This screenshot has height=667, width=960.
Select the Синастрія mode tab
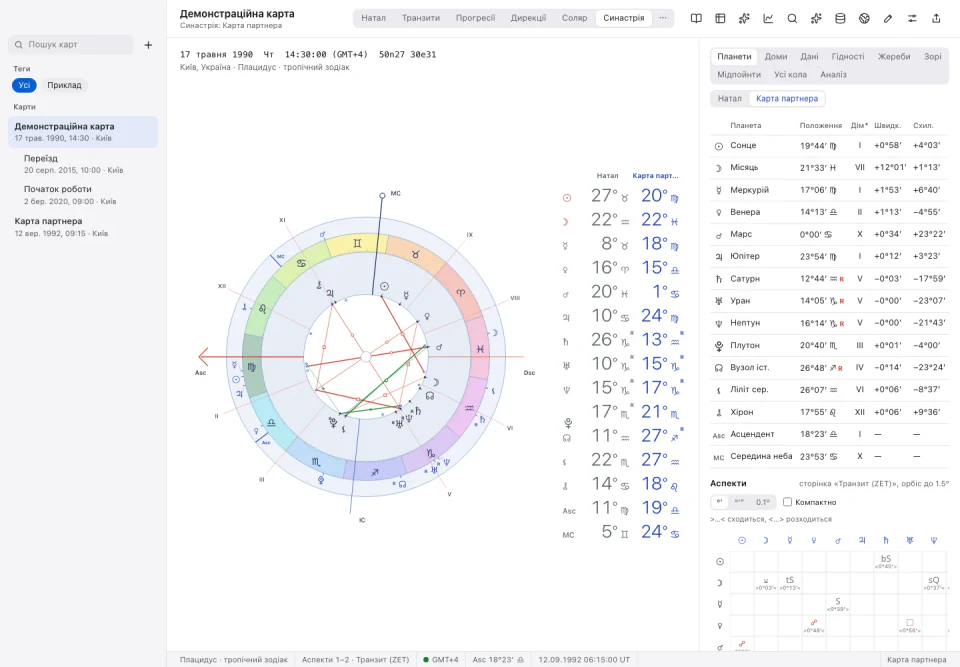click(623, 18)
